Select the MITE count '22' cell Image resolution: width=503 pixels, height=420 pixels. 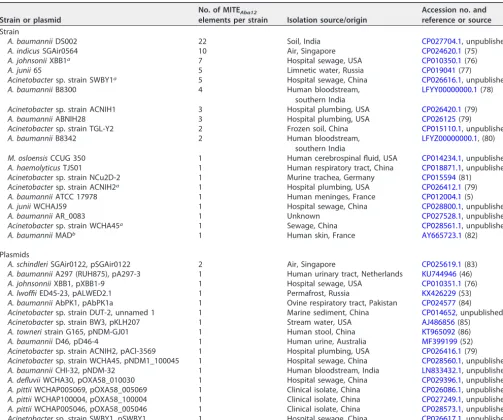coord(202,41)
